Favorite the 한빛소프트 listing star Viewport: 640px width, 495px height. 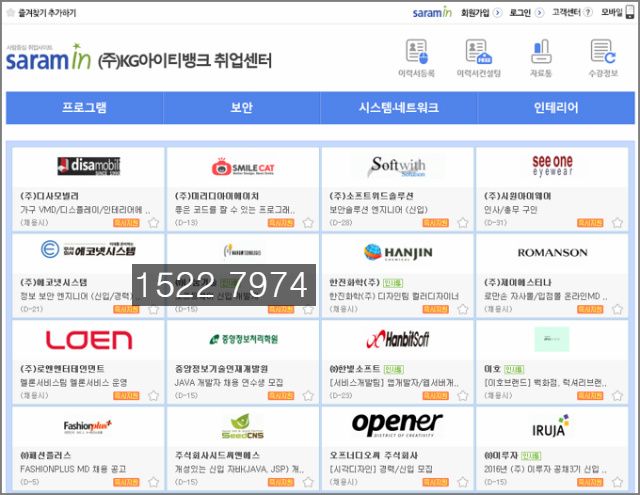click(463, 396)
